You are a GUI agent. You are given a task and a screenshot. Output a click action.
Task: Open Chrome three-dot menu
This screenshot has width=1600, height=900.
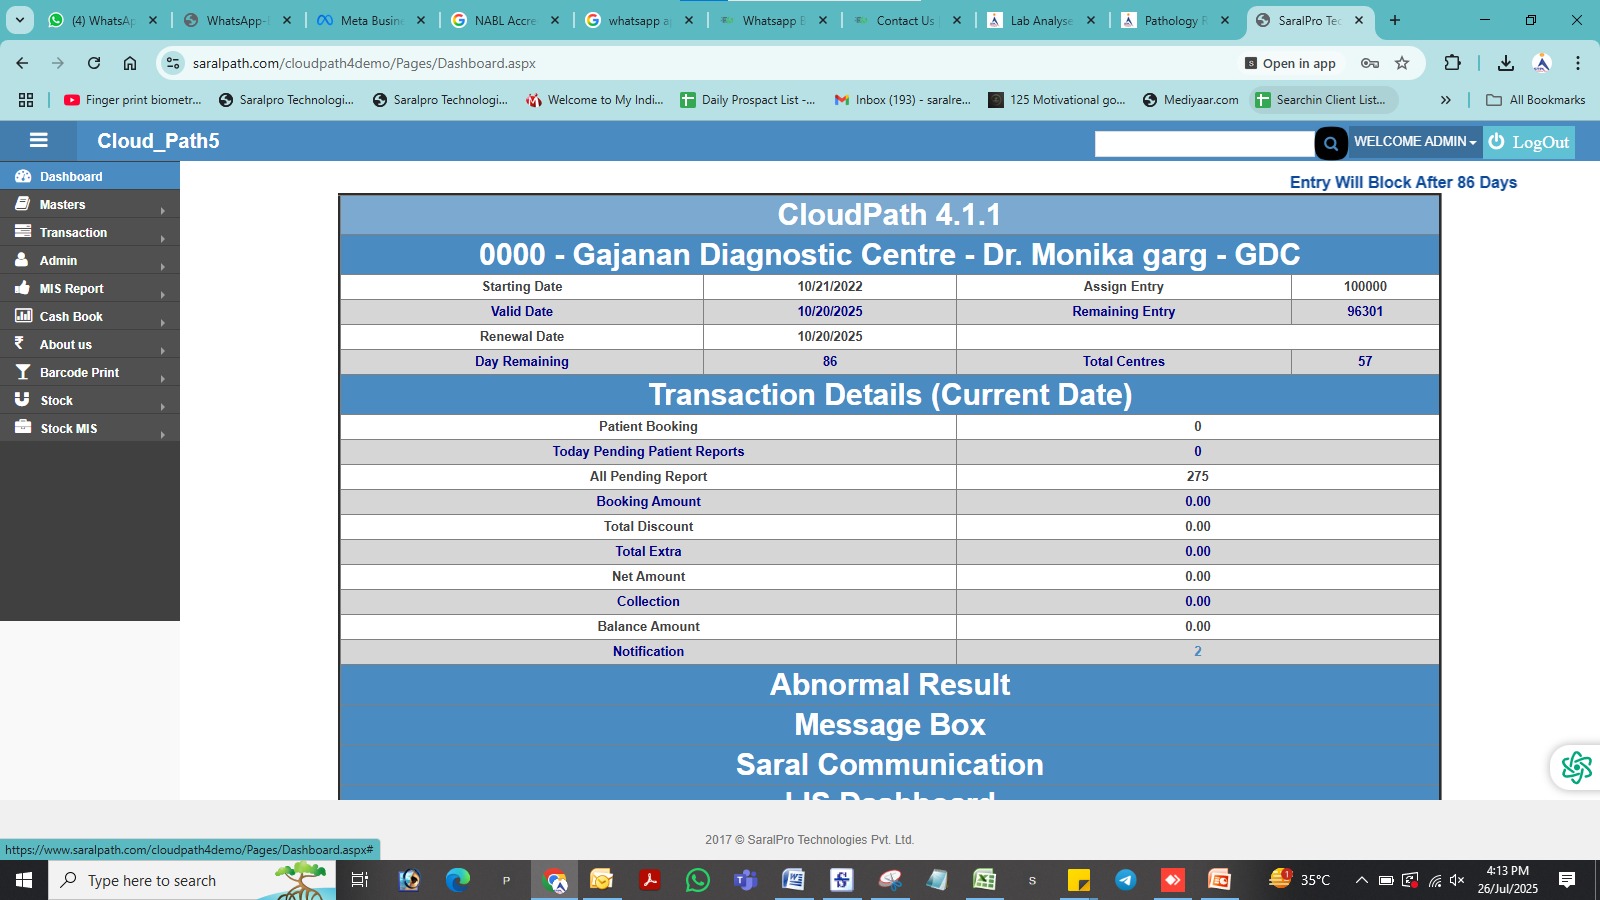(1578, 63)
